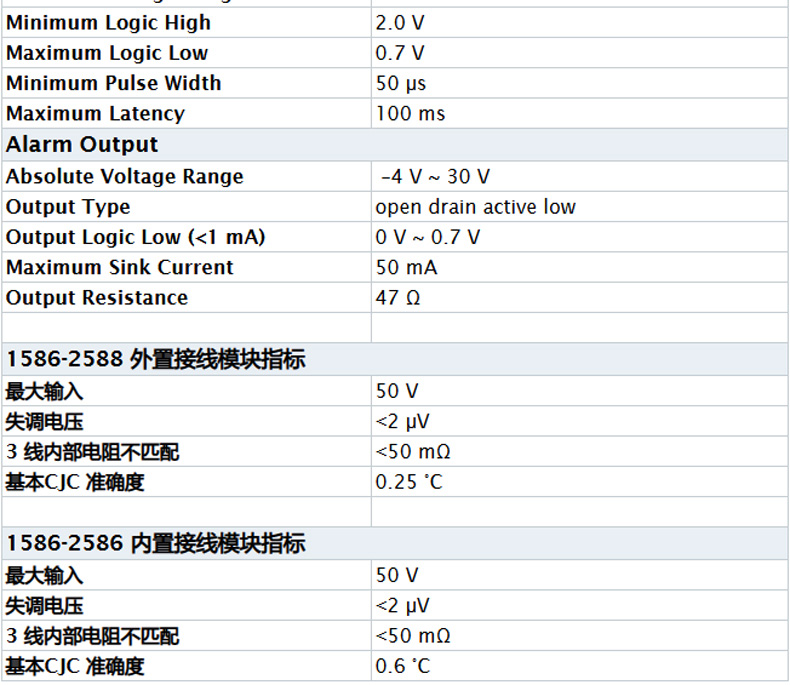This screenshot has width=790, height=685.
Task: Click the Output Logic Low (<1 mA) label
Action: (x=135, y=237)
